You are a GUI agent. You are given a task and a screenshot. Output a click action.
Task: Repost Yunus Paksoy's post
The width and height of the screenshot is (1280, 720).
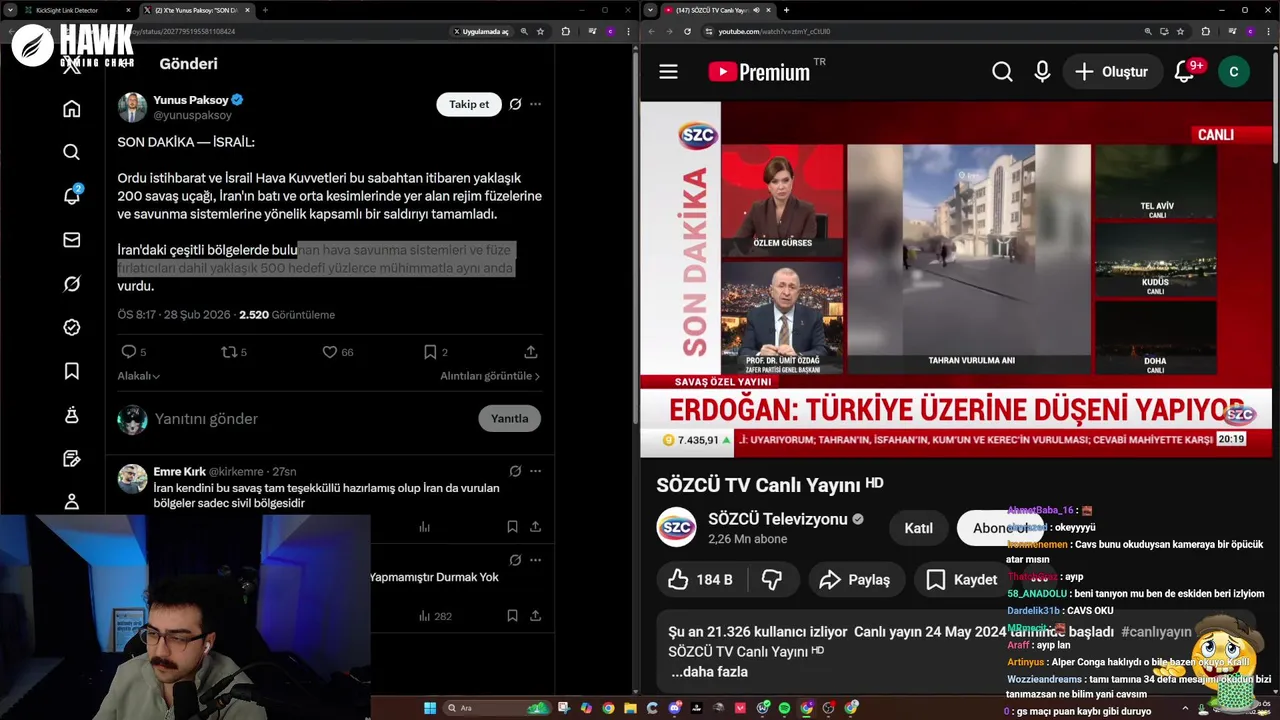point(229,352)
